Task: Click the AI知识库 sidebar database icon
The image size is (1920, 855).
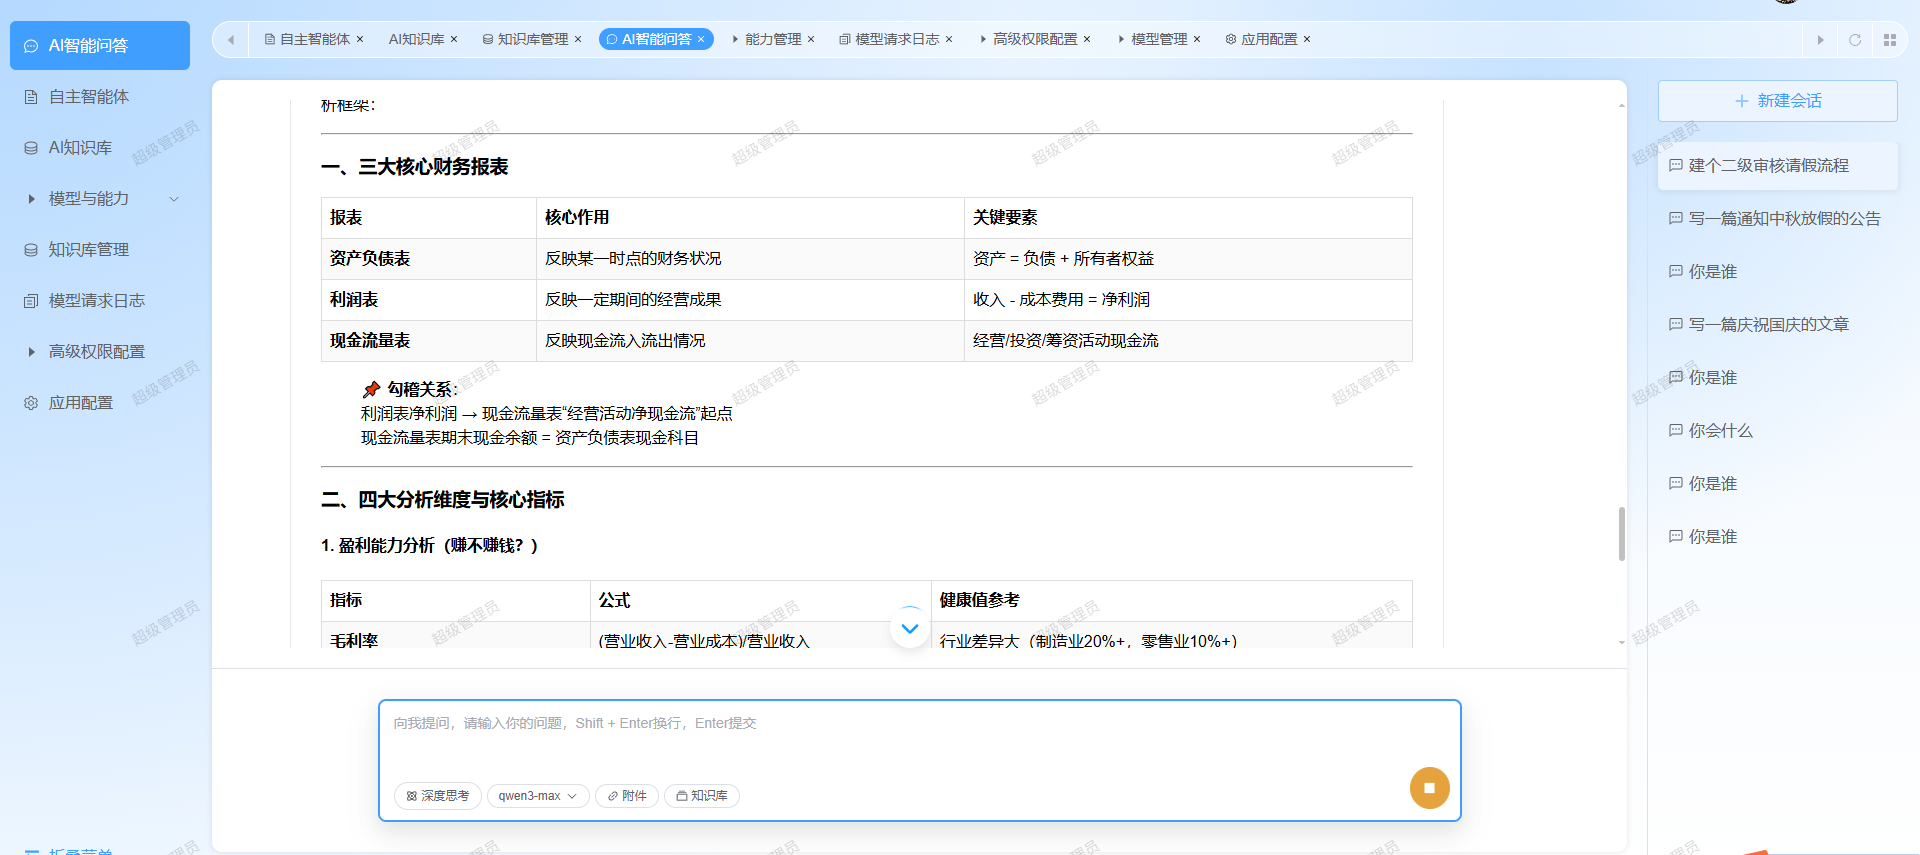Action: tap(31, 148)
